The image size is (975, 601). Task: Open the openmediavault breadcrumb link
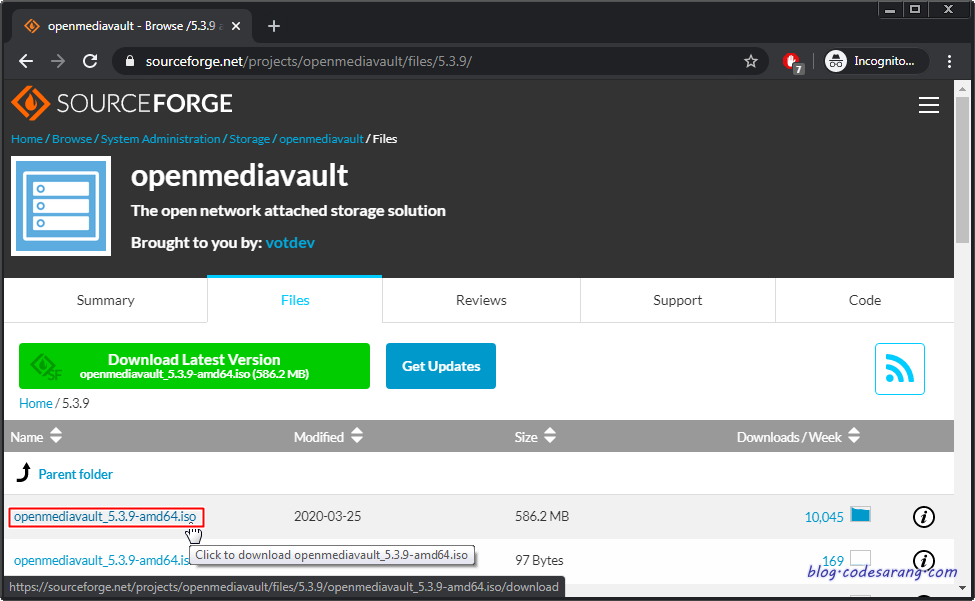click(321, 139)
